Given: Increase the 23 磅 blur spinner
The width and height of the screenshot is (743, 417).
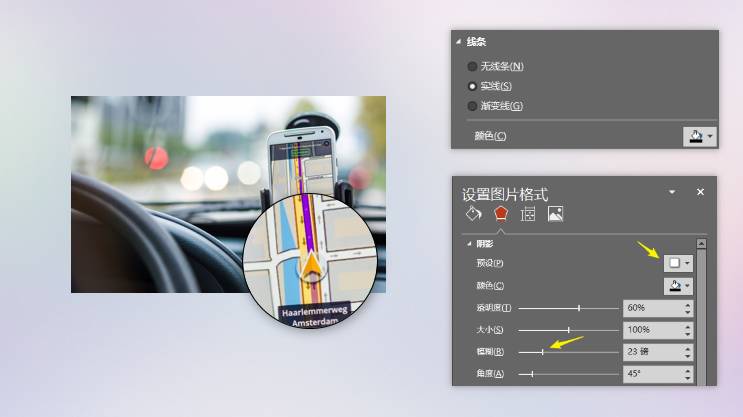Looking at the screenshot, I should click(688, 348).
